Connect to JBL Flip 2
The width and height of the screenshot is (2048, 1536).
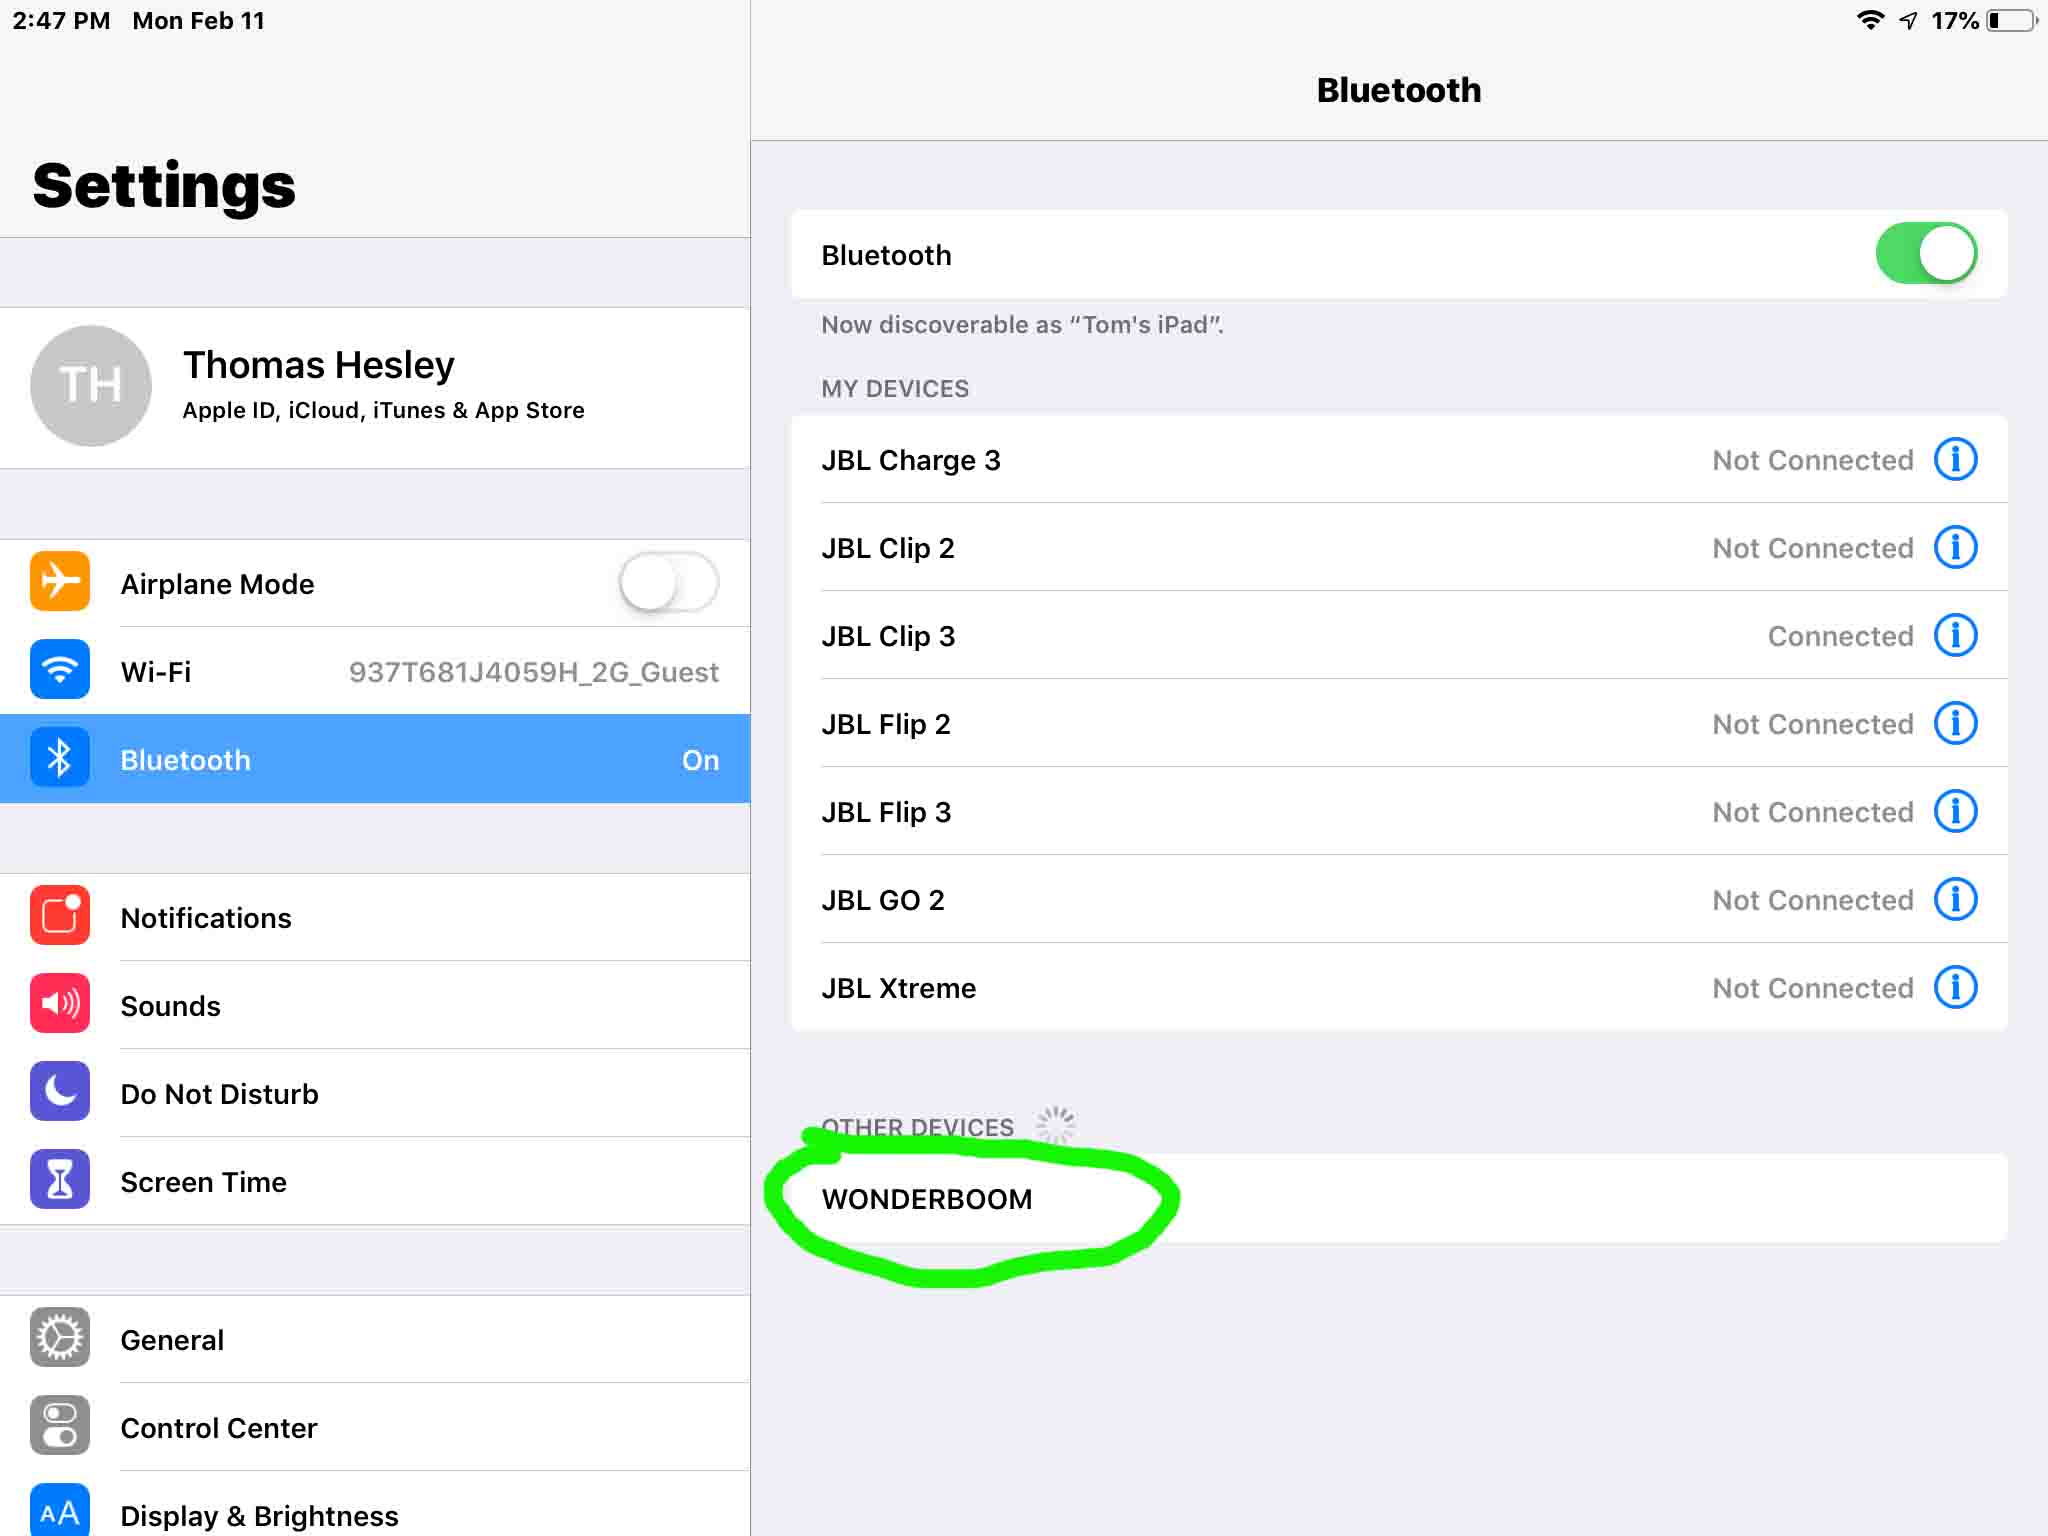(x=1399, y=723)
